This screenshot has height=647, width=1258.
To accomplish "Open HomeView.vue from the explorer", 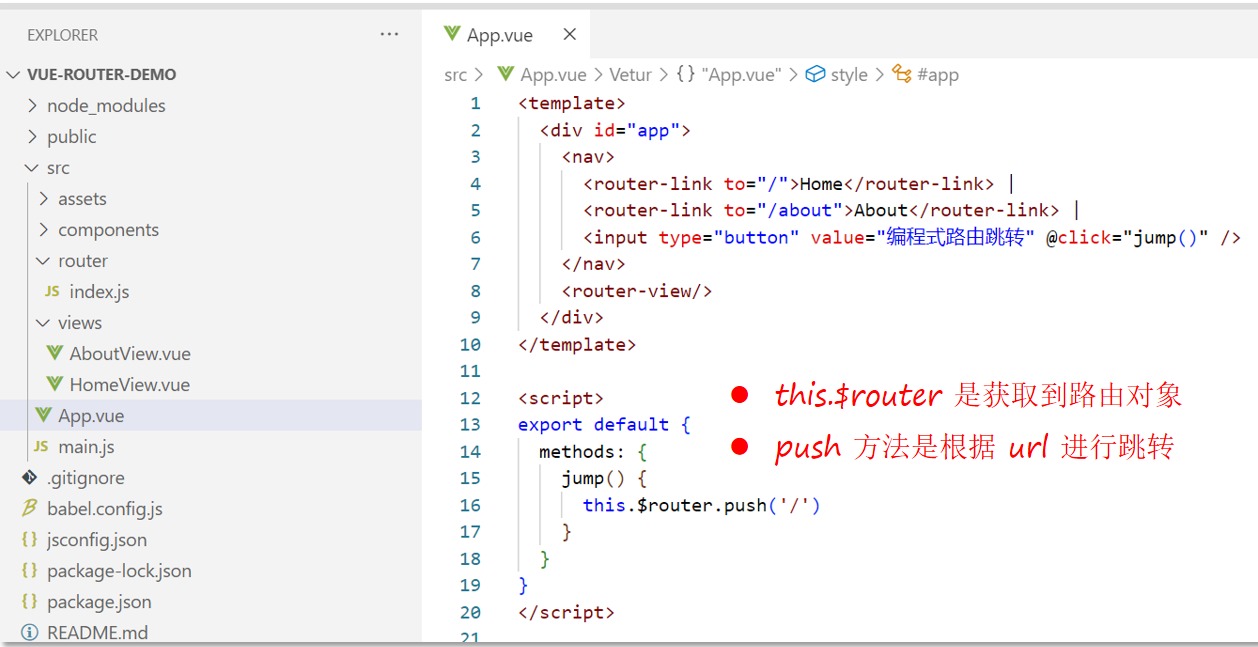I will 129,385.
